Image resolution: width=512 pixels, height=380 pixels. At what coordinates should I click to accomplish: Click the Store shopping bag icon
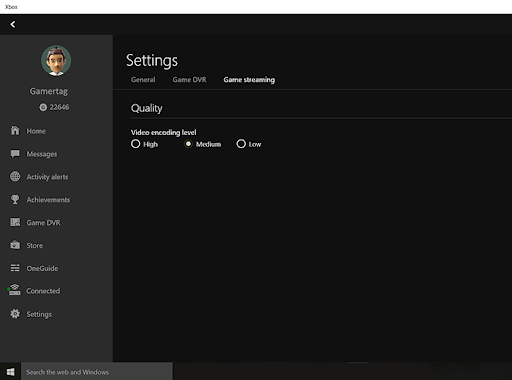point(15,245)
